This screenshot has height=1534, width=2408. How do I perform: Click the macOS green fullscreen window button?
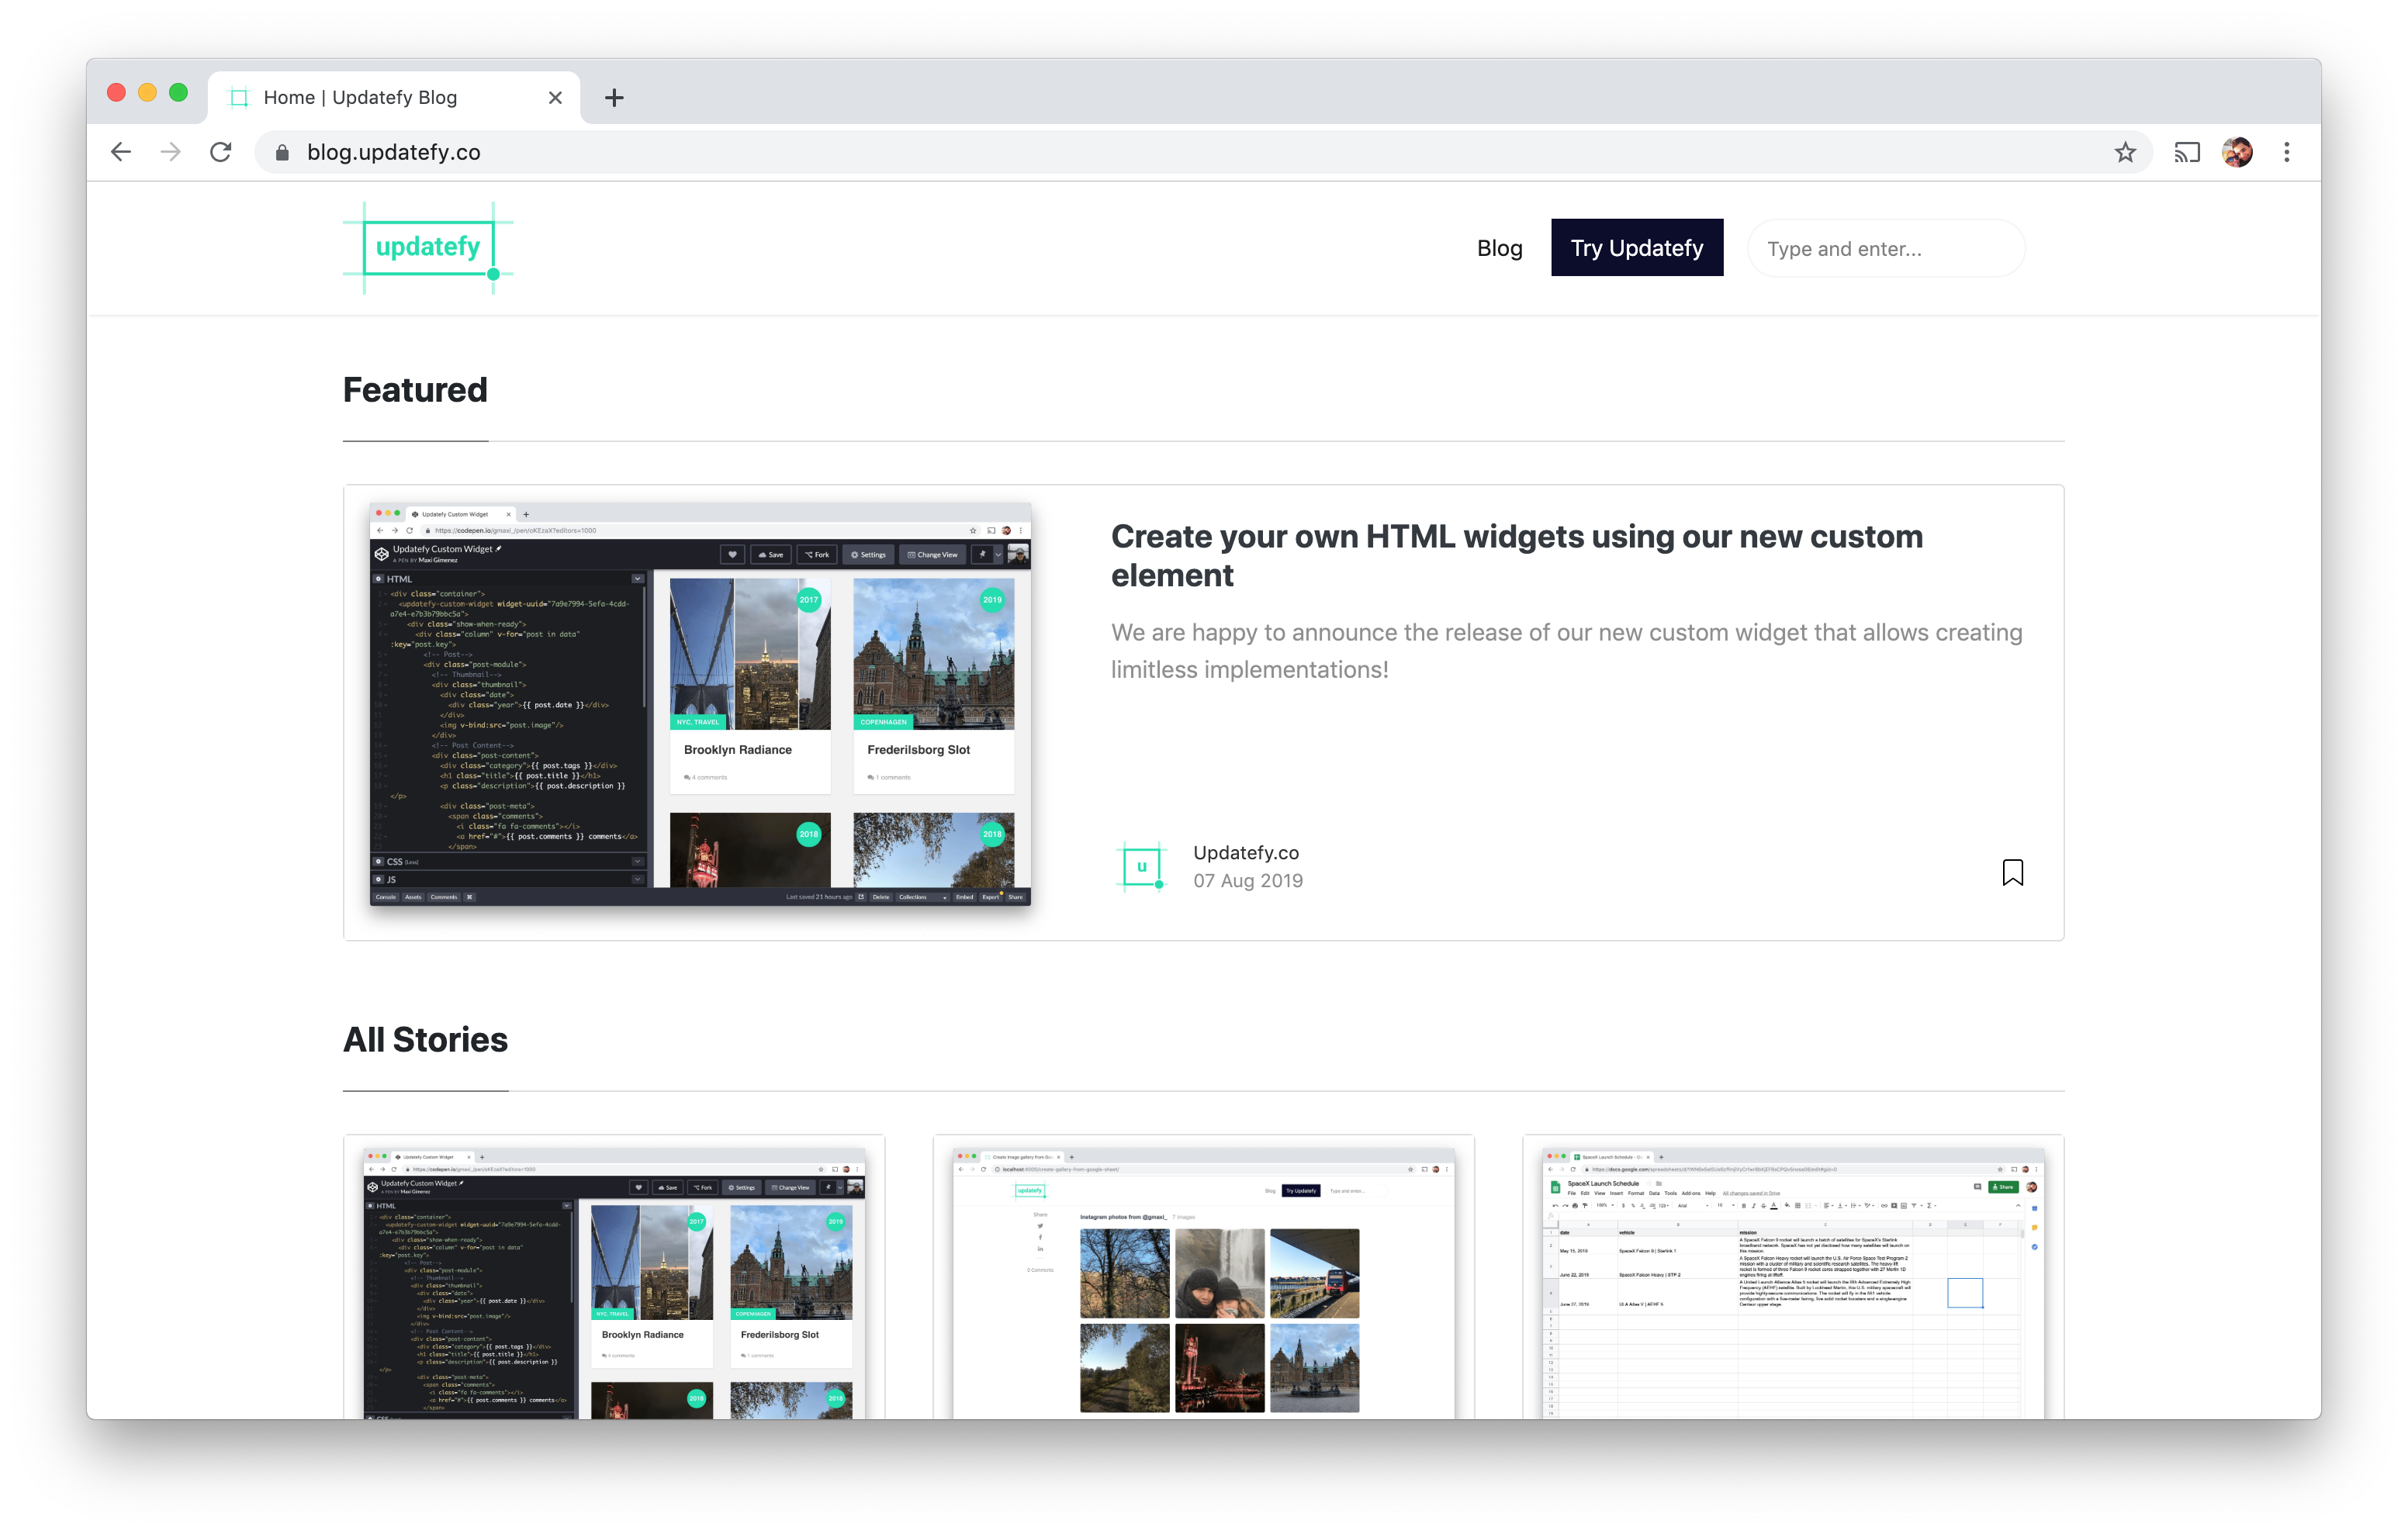coord(178,93)
